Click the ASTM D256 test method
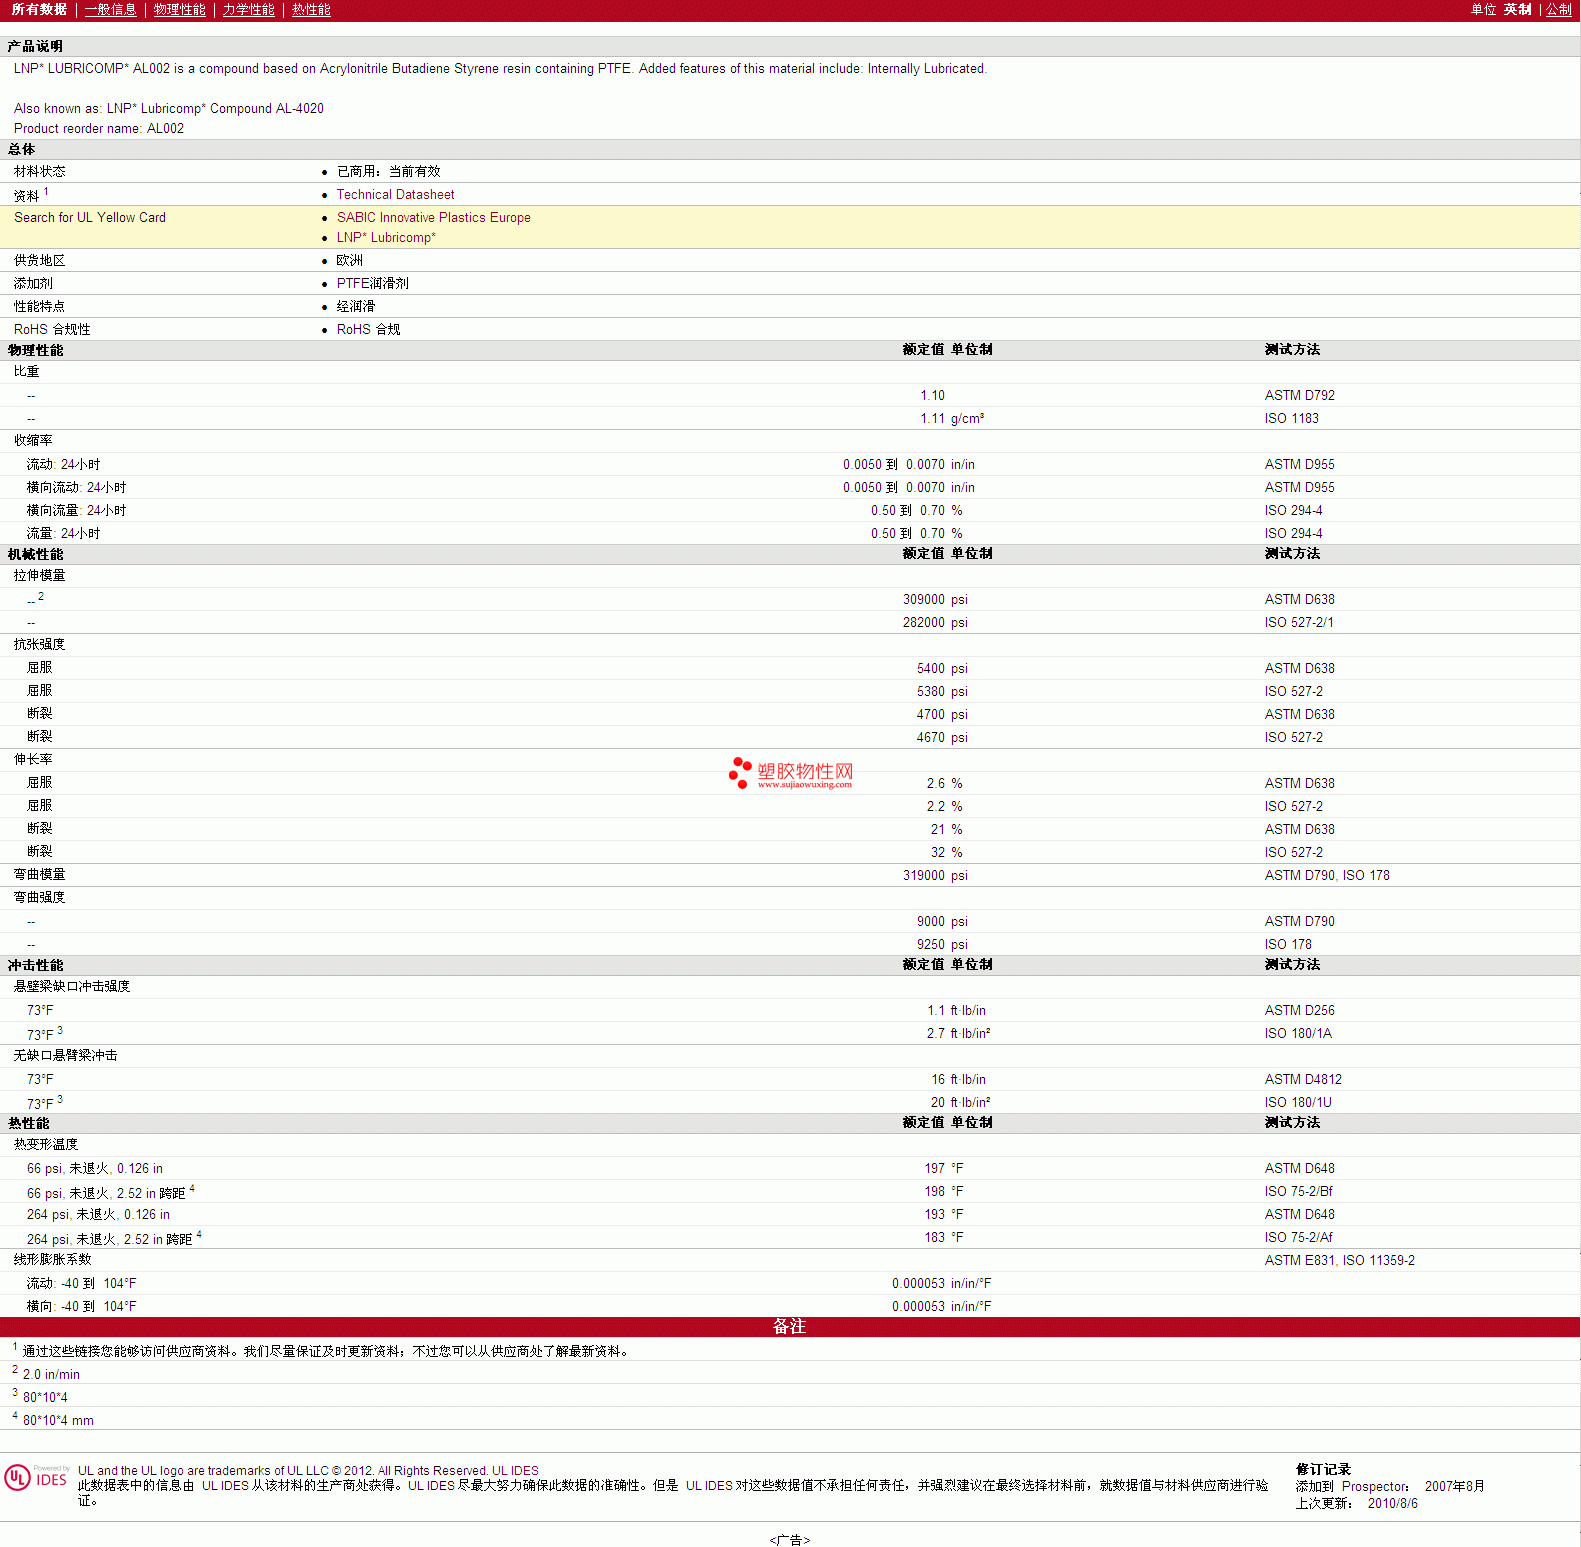 (x=1299, y=1011)
